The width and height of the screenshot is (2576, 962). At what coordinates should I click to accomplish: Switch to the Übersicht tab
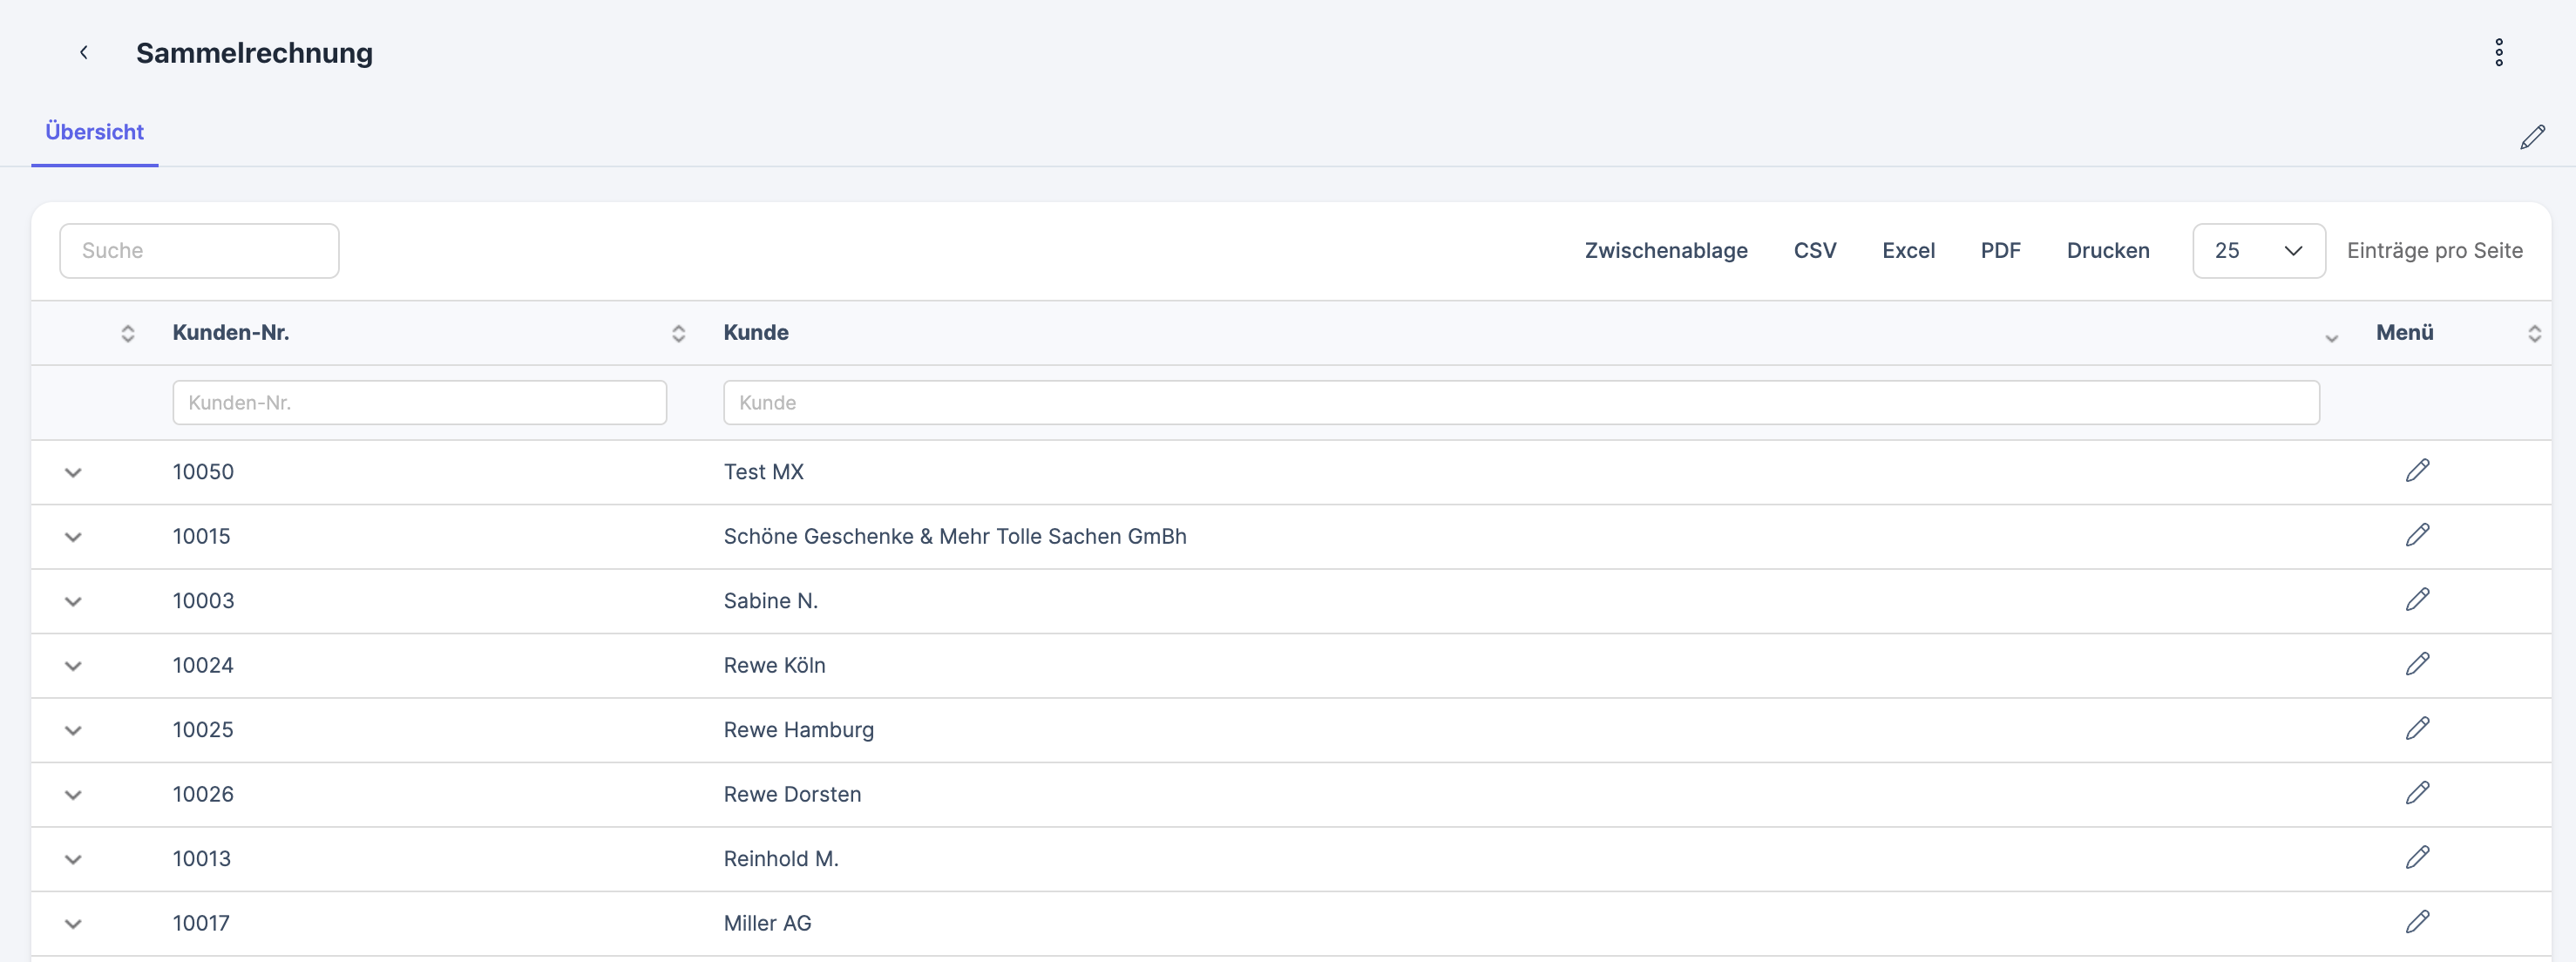(95, 132)
